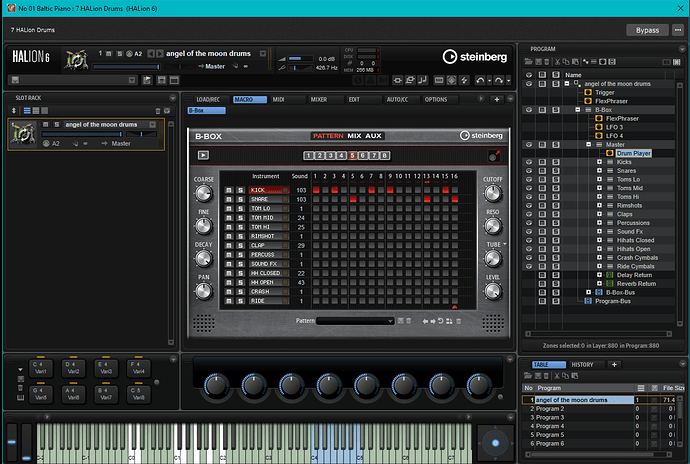The height and width of the screenshot is (464, 690).
Task: Disable SNARE step 5 in the pattern grid
Action: pyautogui.click(x=353, y=199)
